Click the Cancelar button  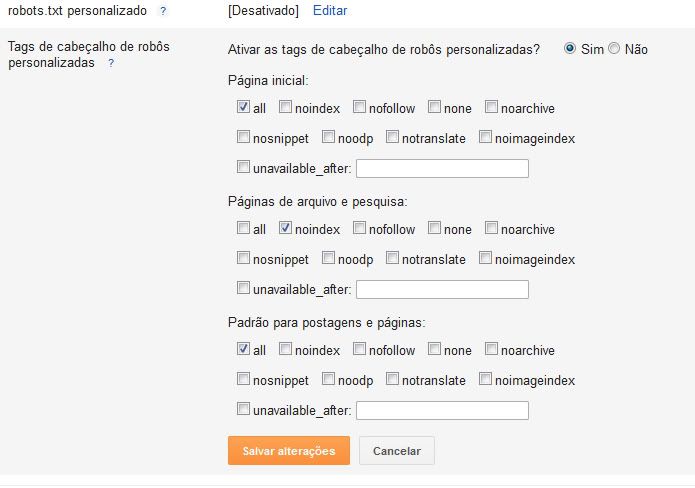click(397, 451)
